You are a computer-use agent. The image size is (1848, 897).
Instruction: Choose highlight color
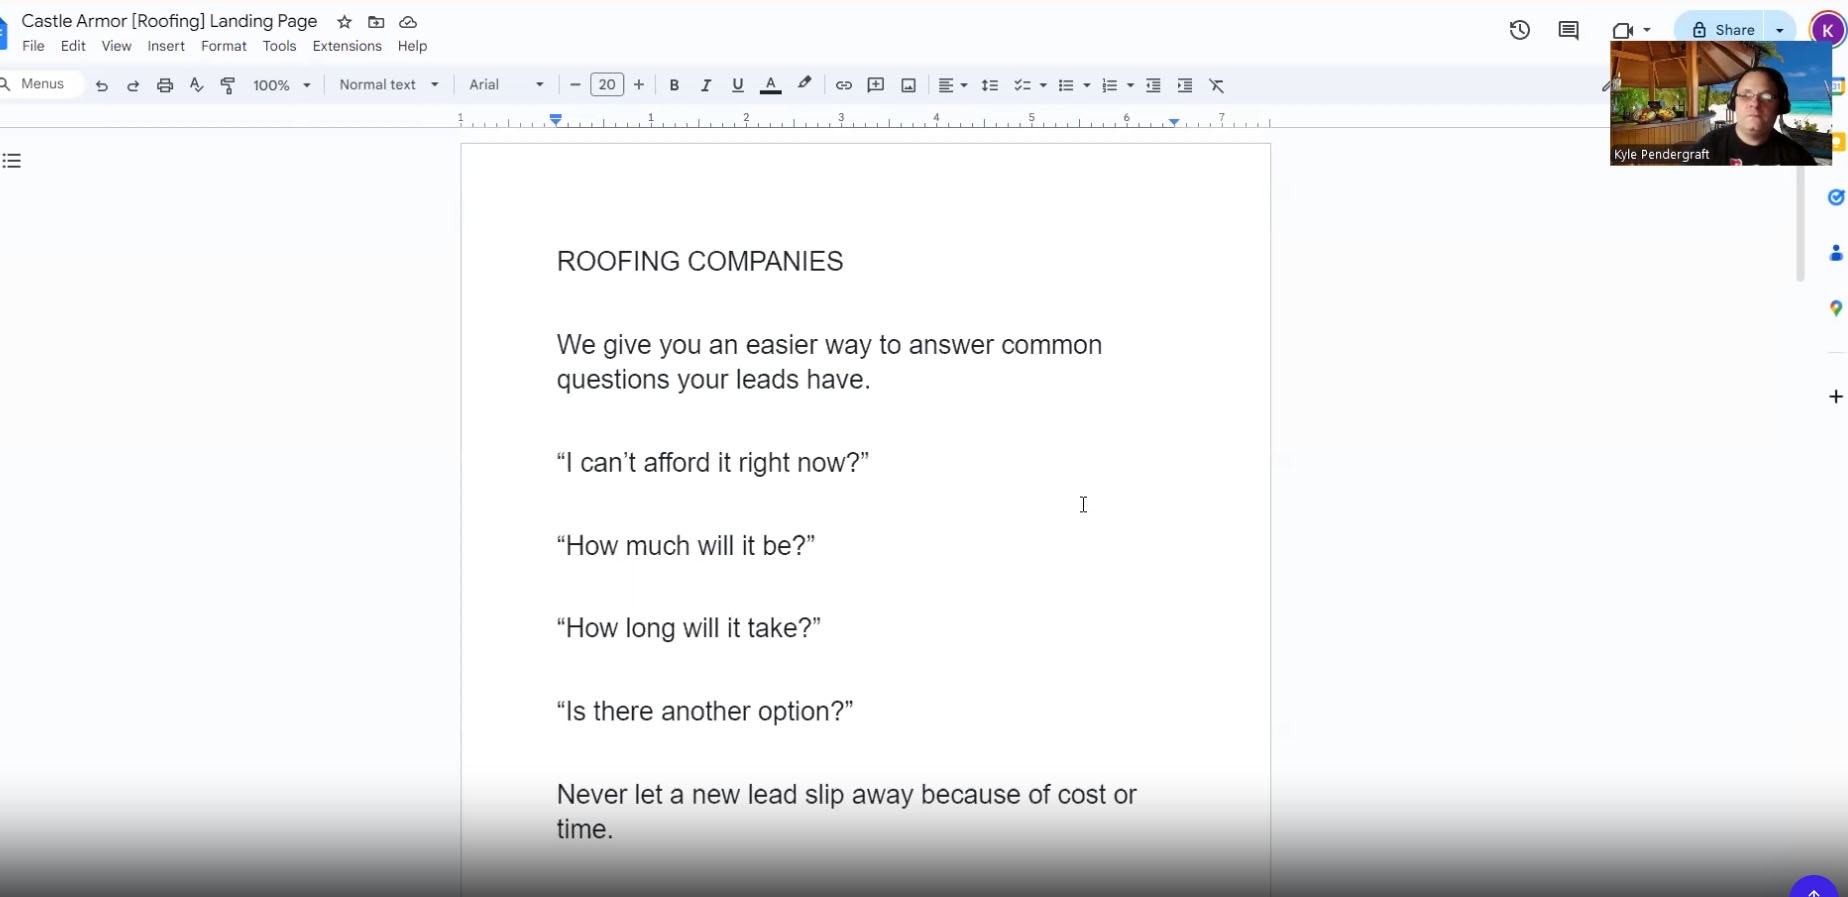pos(804,86)
